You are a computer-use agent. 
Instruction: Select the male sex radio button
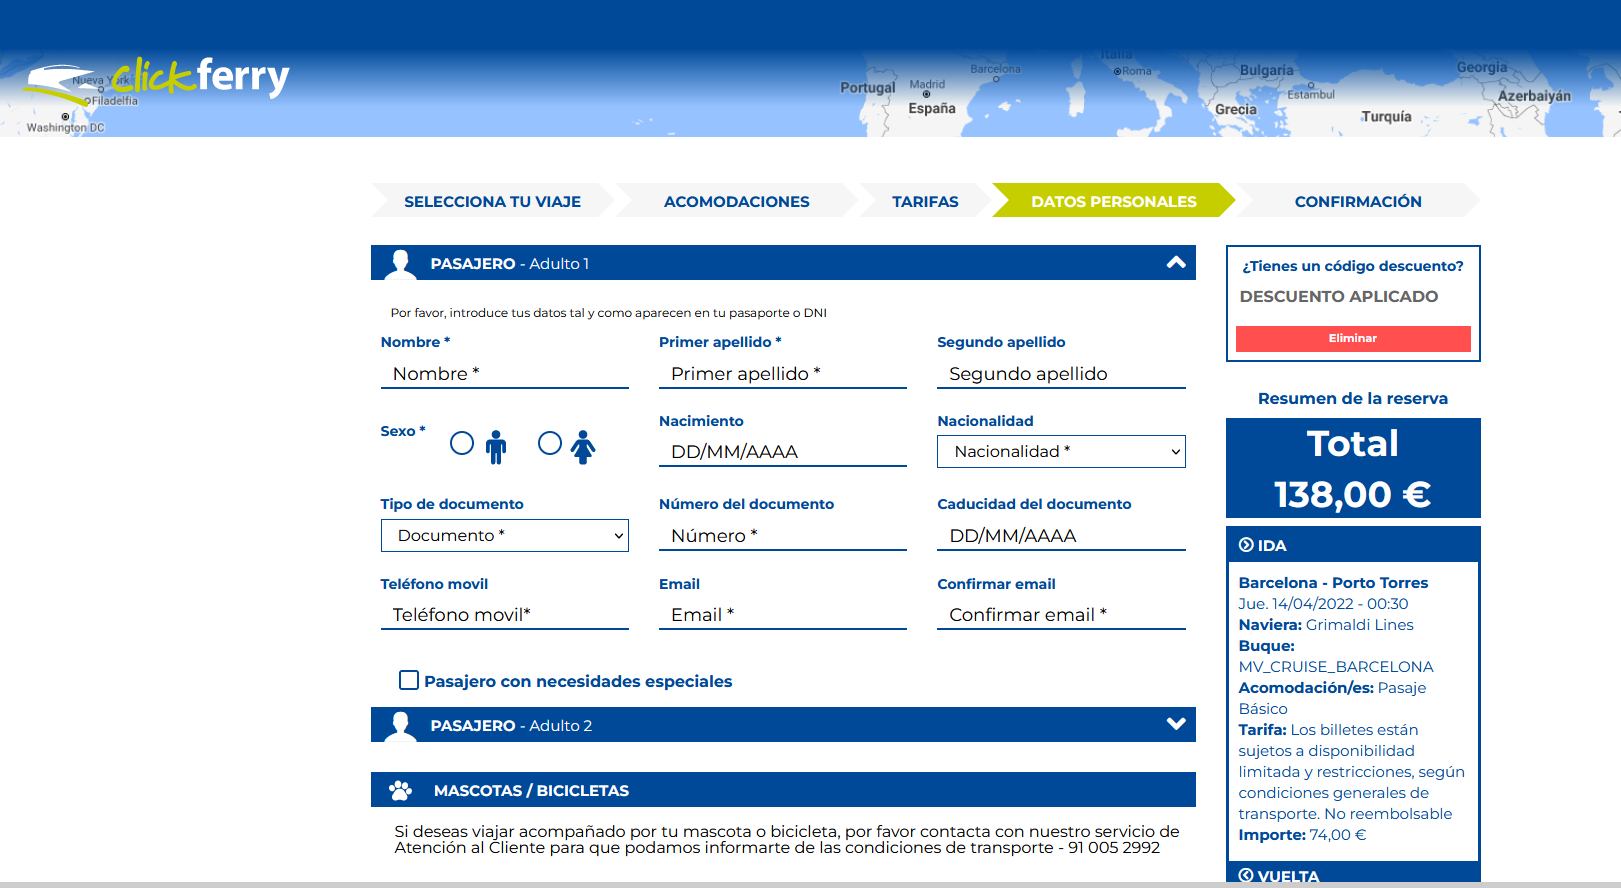[x=462, y=443]
